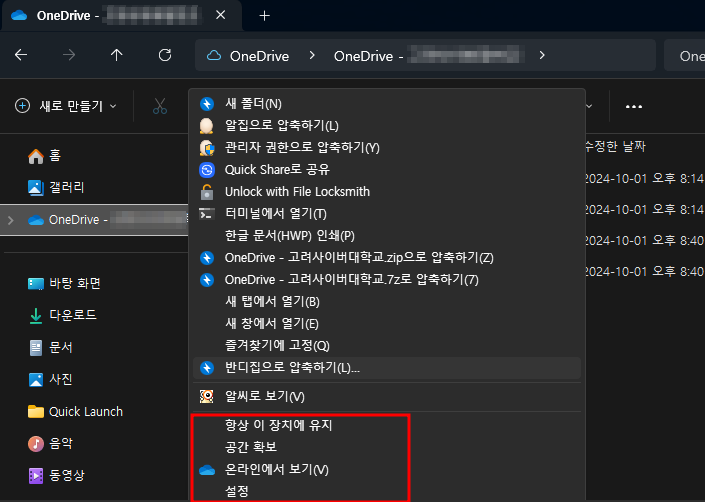Click the Forward navigation arrow
Image resolution: width=705 pixels, height=502 pixels.
pos(69,55)
